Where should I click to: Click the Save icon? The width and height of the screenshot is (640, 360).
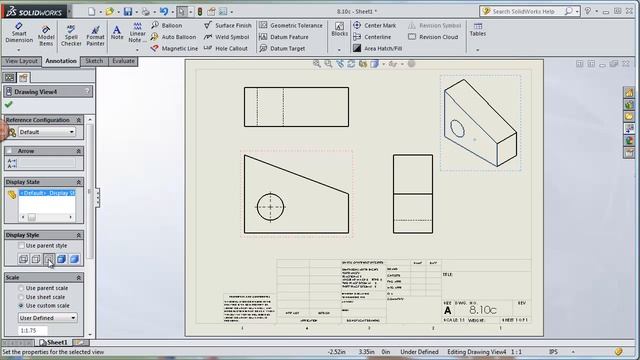(x=128, y=11)
